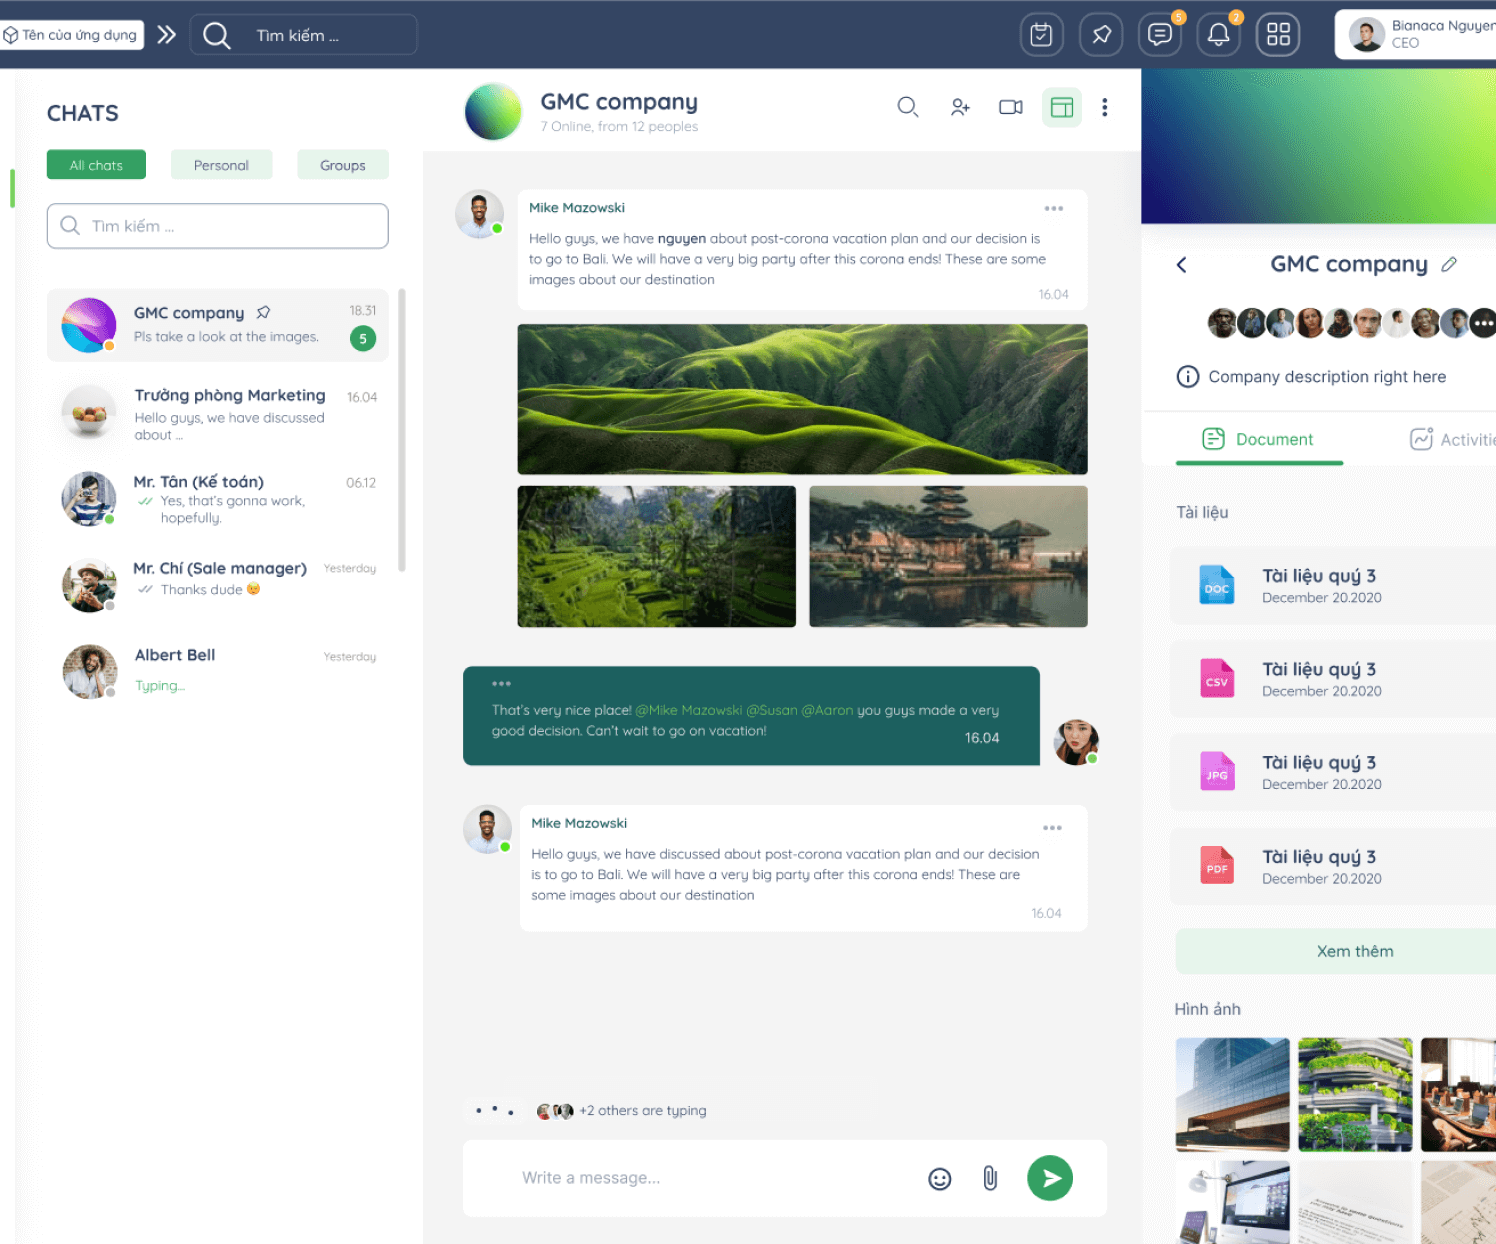Screen dimensions: 1496x1244
Task: Open the messages icon showing 5 unread
Action: (x=1159, y=34)
